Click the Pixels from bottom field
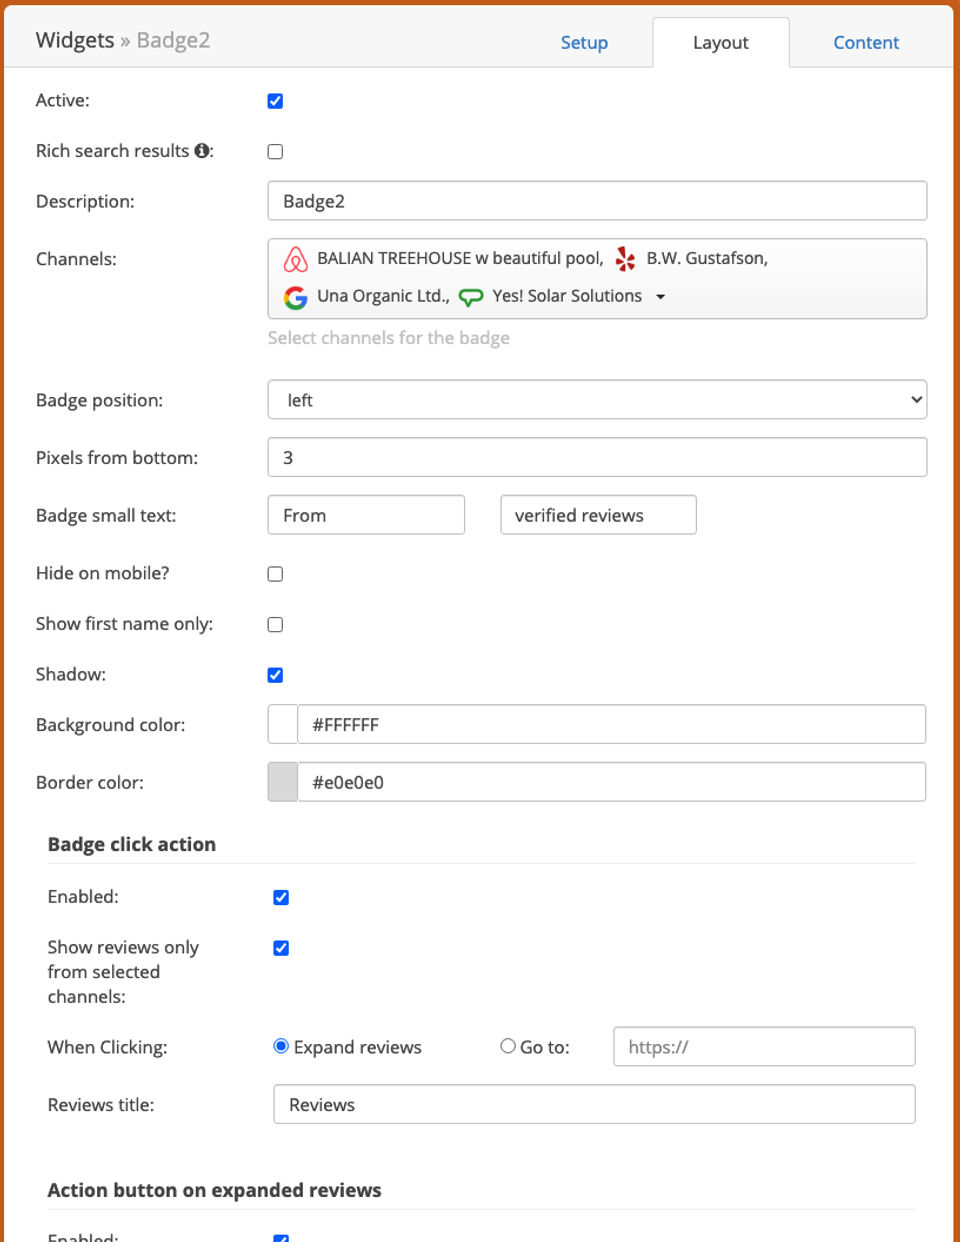The height and width of the screenshot is (1242, 960). pyautogui.click(x=597, y=458)
